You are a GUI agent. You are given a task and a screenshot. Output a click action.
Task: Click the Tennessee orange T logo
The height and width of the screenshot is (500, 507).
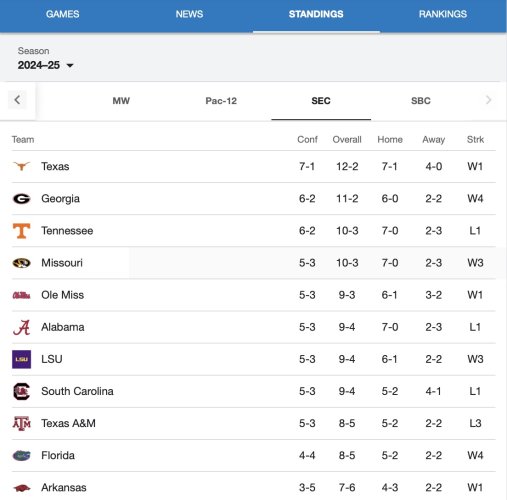tap(21, 231)
